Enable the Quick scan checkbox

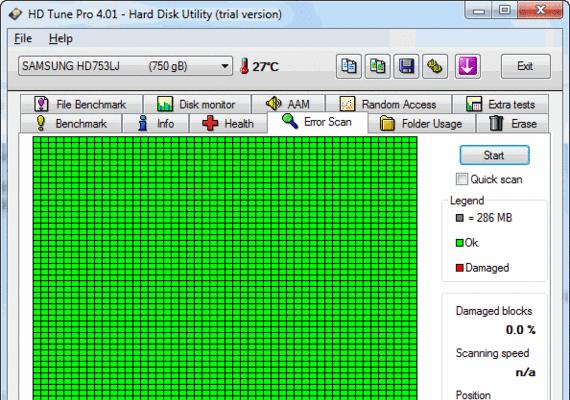coord(462,179)
